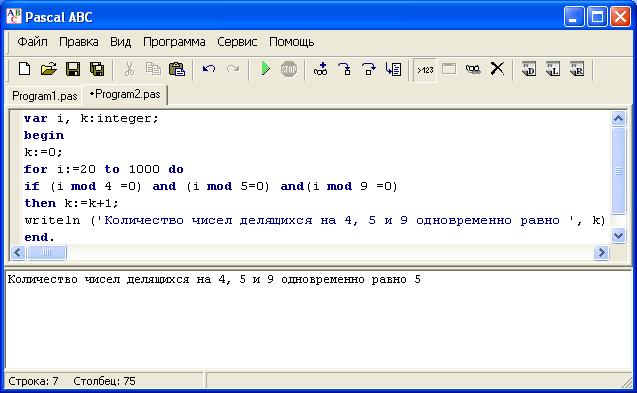The width and height of the screenshot is (637, 393).
Task: Open the Помощь menu
Action: click(x=292, y=41)
